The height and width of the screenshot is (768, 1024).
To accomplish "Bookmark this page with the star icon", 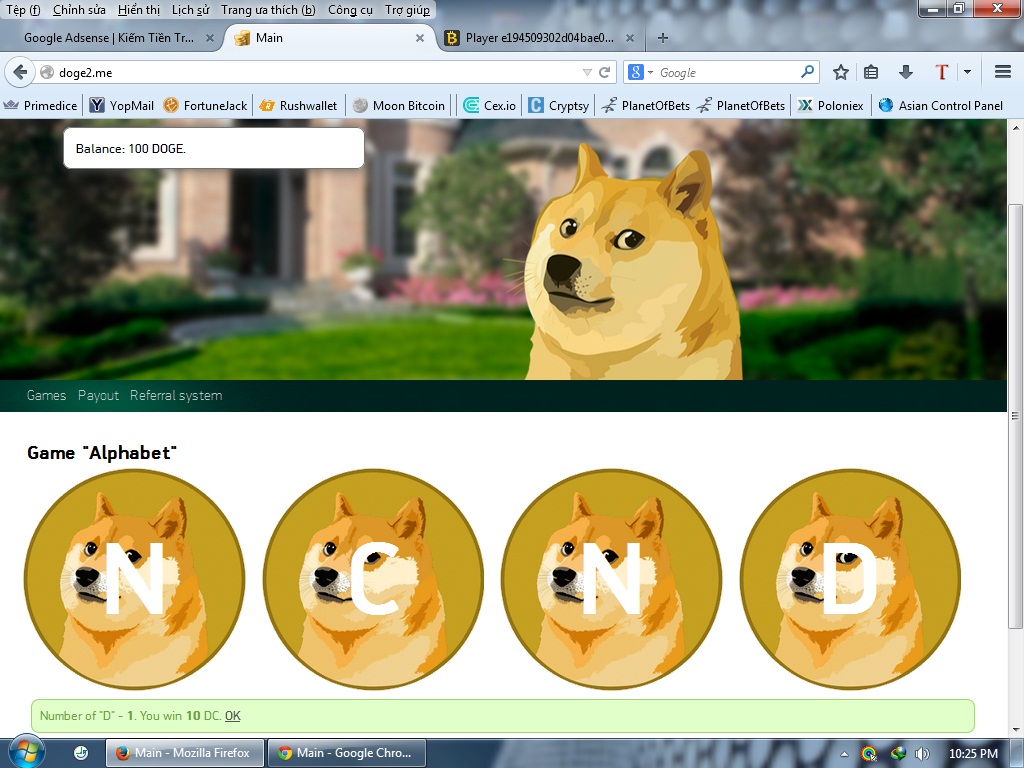I will (840, 72).
